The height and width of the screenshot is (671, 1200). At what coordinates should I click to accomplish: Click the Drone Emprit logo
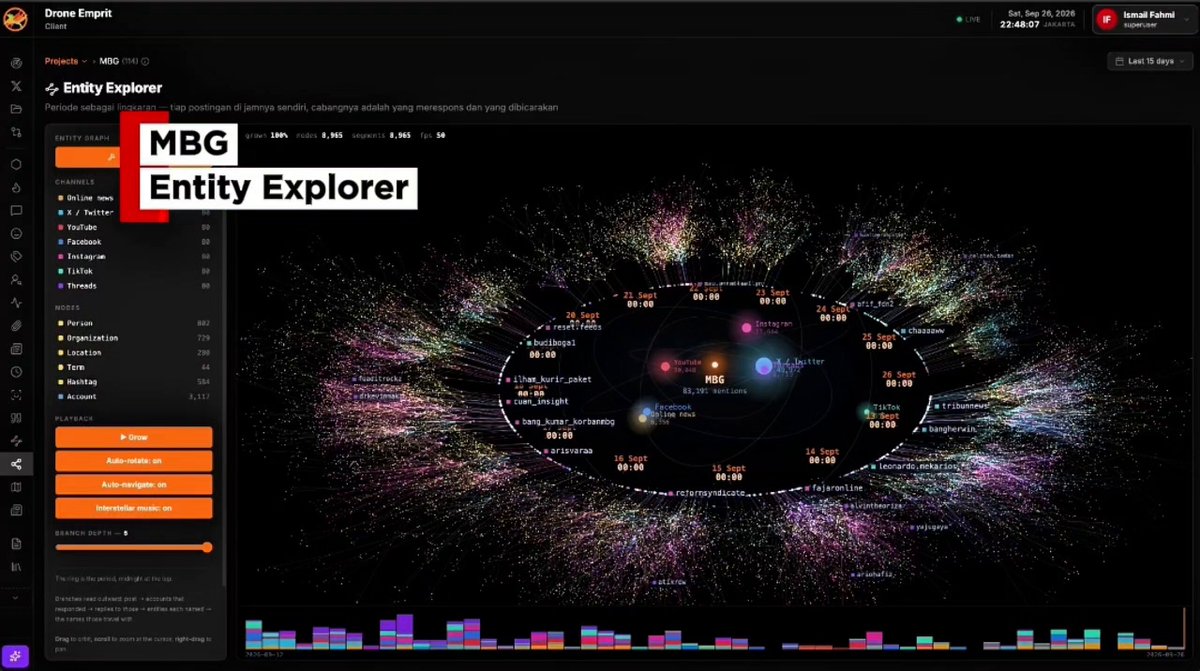16,18
